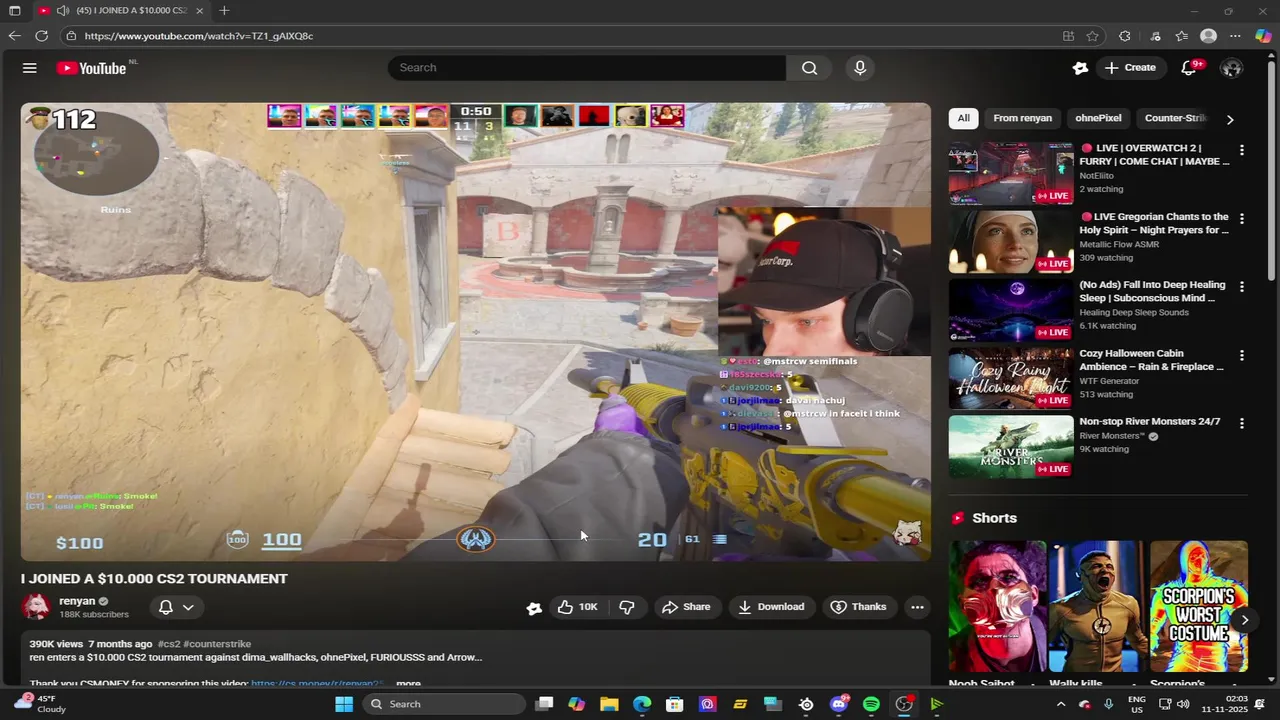Viewport: 1280px width, 720px height.
Task: Open Discord from taskbar
Action: click(x=839, y=704)
